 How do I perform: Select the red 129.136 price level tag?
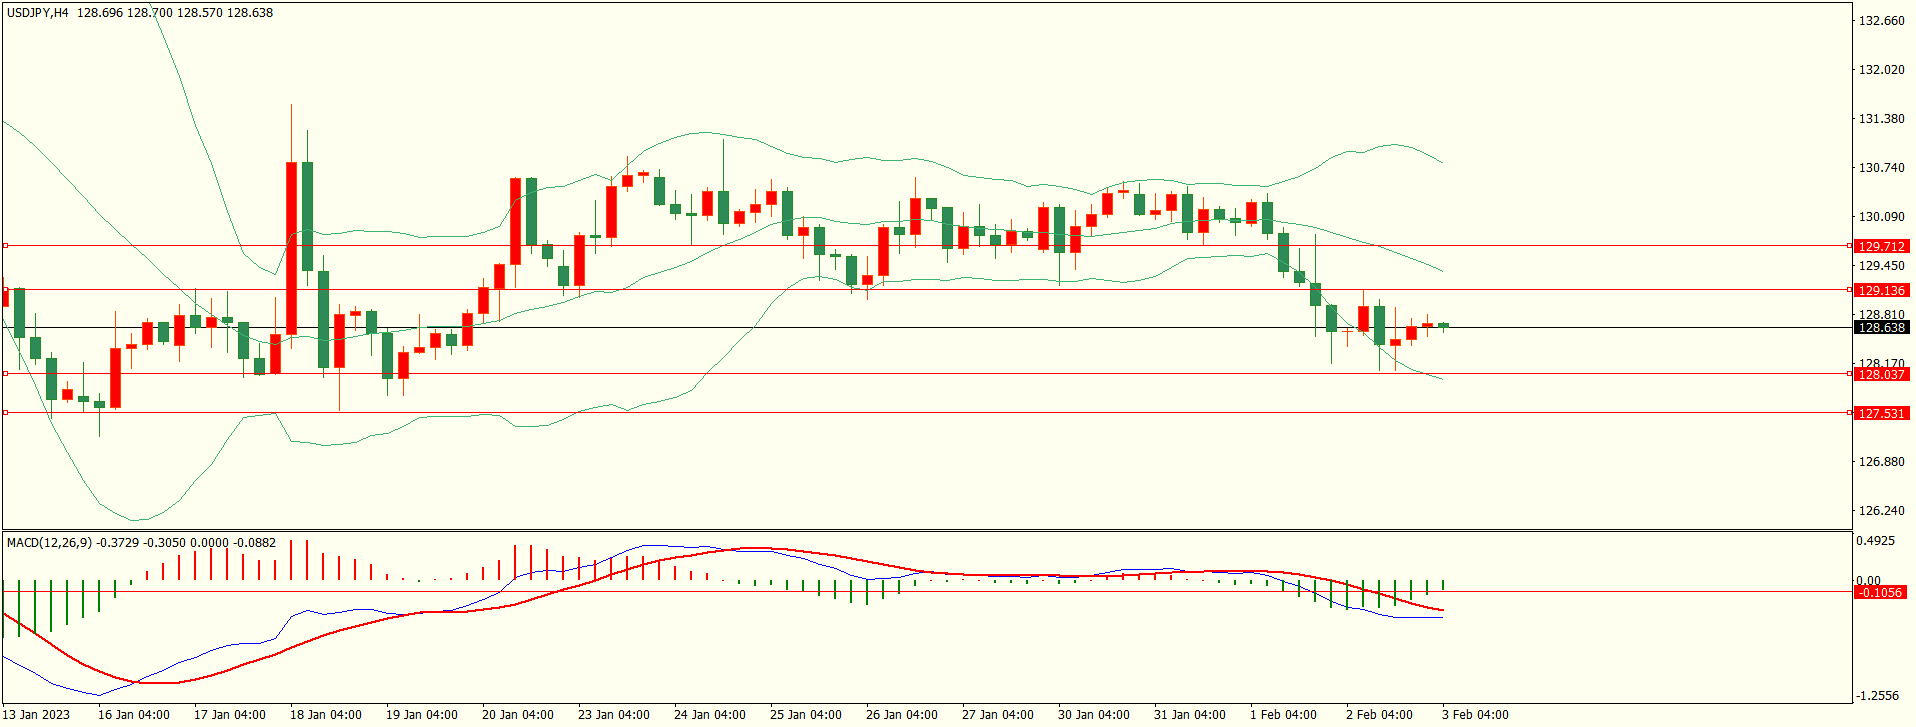click(x=1880, y=290)
